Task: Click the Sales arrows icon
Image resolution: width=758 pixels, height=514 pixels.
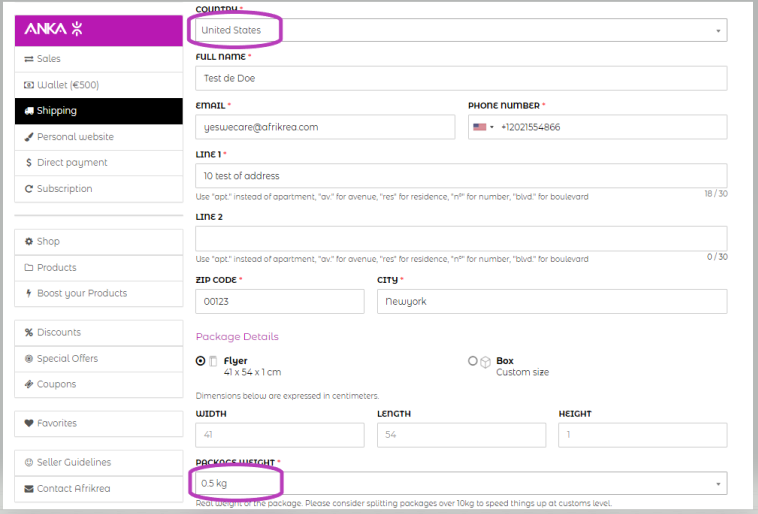Action: (29, 59)
